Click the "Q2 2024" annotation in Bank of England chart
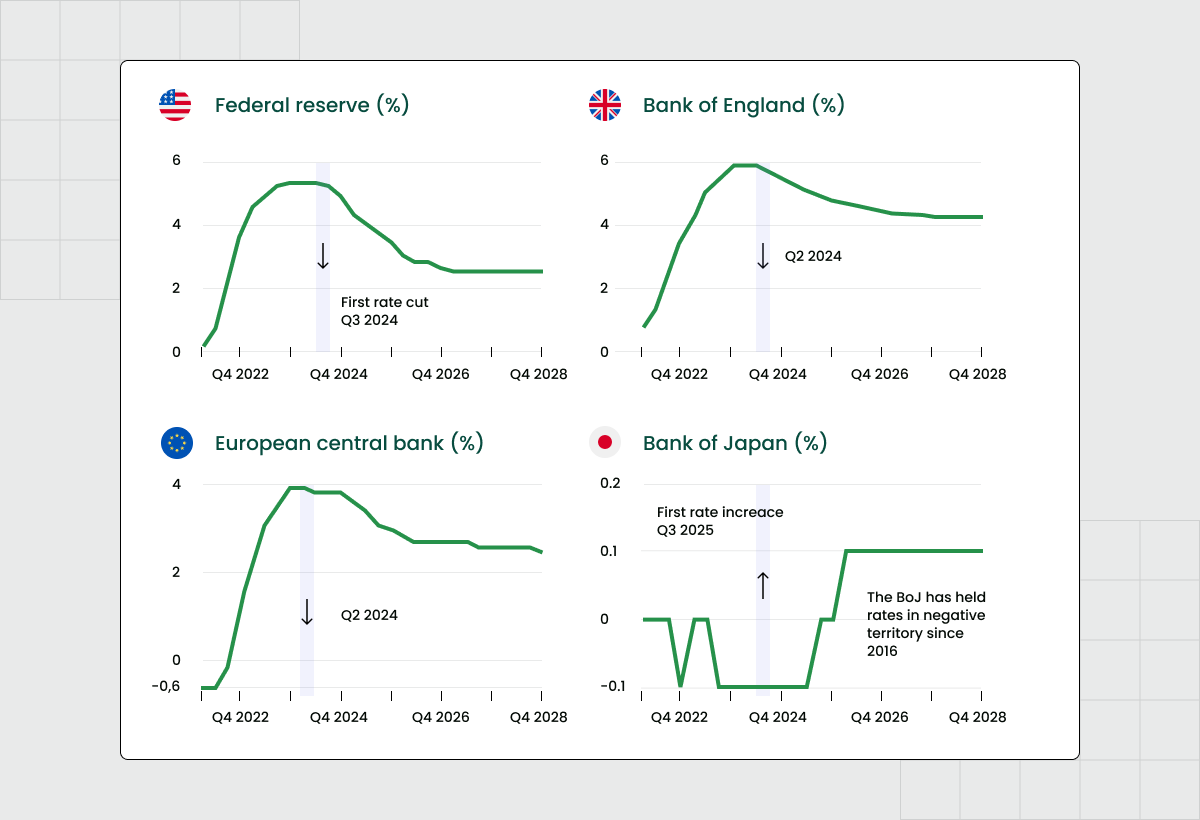 coord(813,256)
